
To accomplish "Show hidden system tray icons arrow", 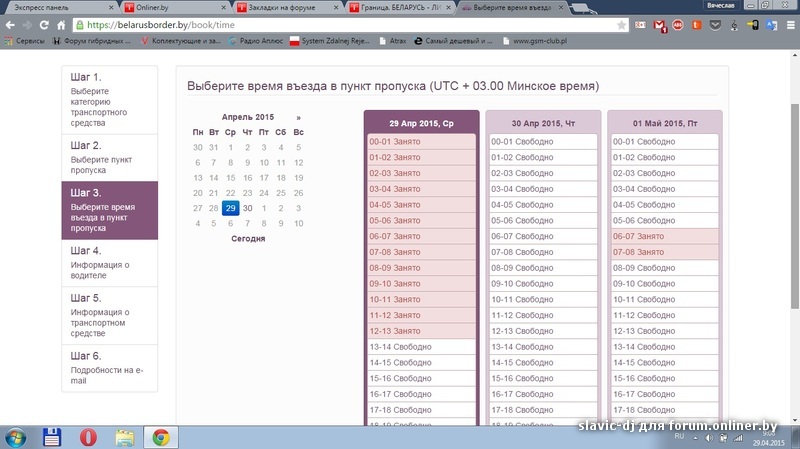I will (695, 438).
